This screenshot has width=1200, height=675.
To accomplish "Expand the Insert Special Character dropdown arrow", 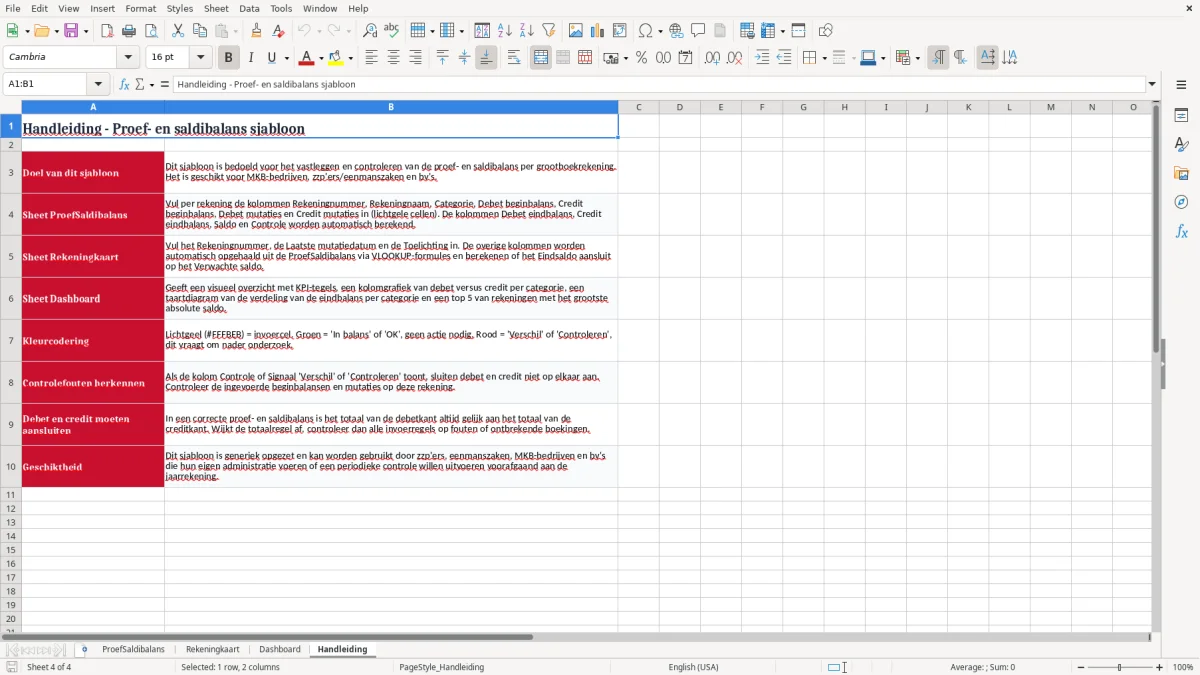I will 658,31.
